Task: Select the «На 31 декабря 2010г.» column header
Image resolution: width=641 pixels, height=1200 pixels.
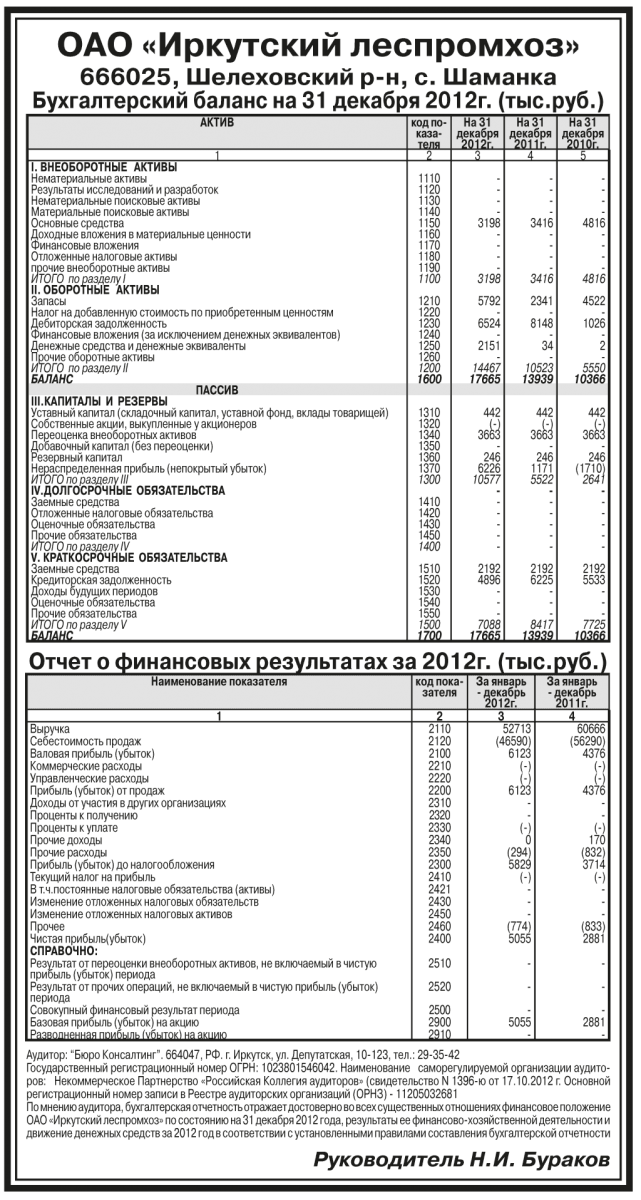Action: point(583,132)
